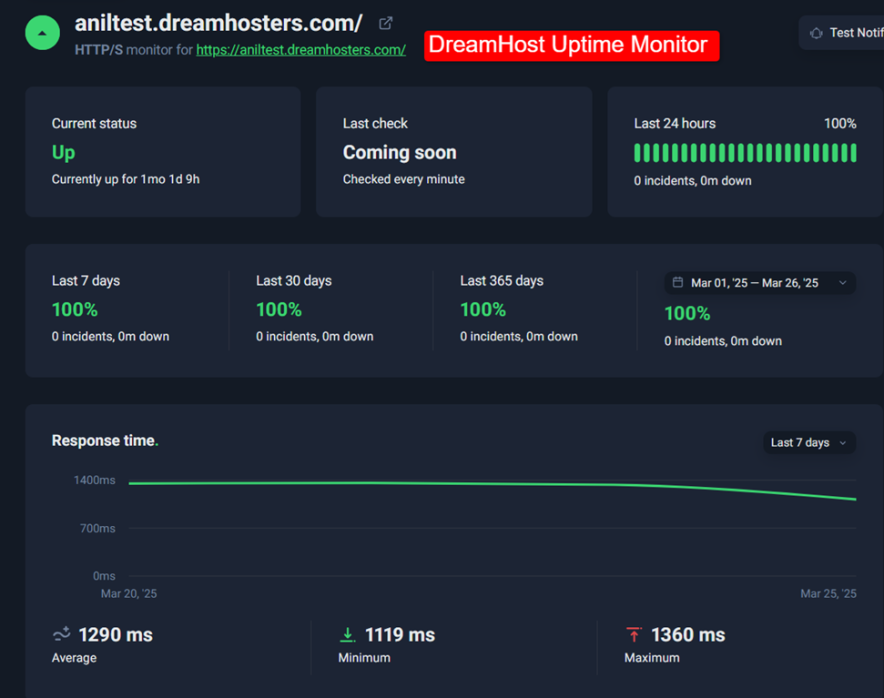Viewport: 884px width, 698px height.
Task: Click the chevron in the date range selector
Action: click(x=842, y=283)
